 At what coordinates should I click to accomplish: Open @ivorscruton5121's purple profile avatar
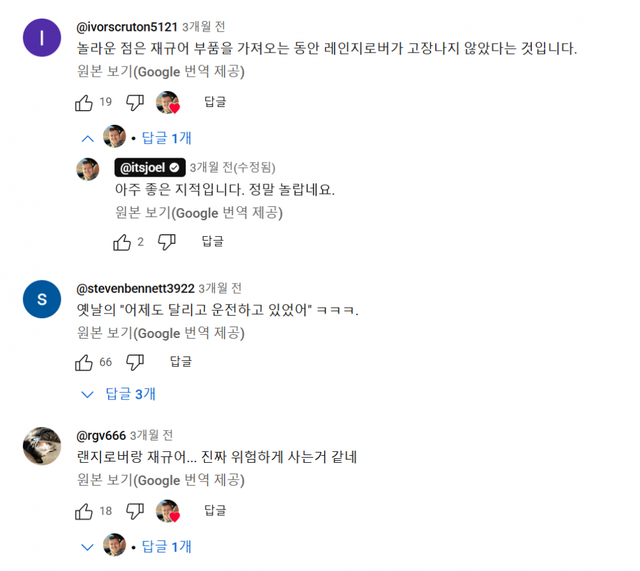(x=42, y=38)
